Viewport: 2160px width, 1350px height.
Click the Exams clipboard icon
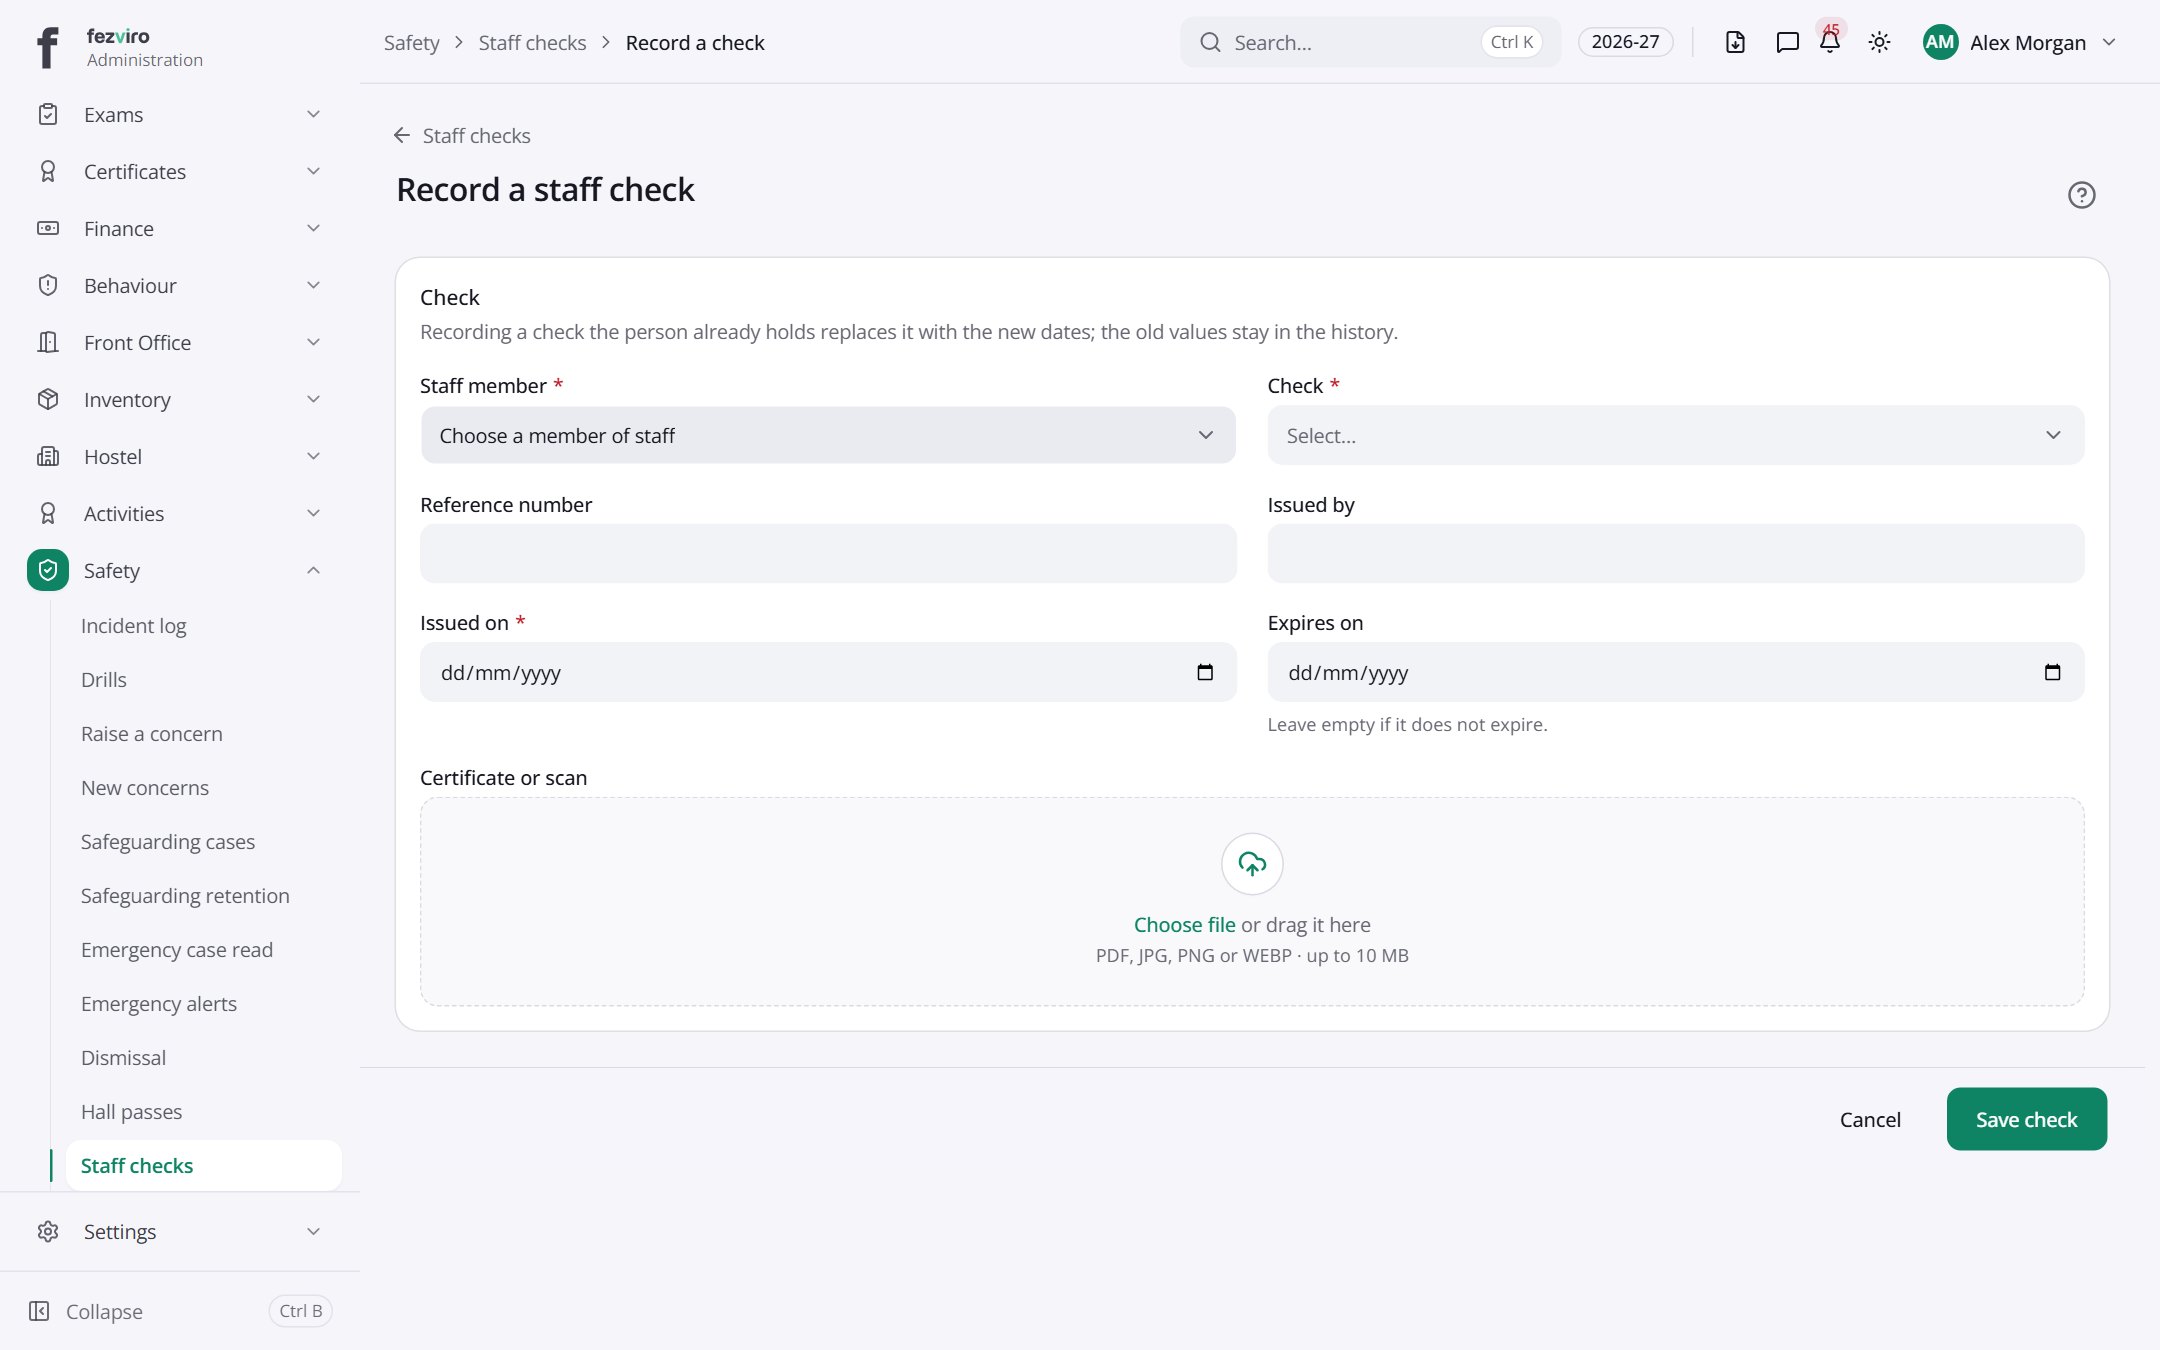[48, 114]
